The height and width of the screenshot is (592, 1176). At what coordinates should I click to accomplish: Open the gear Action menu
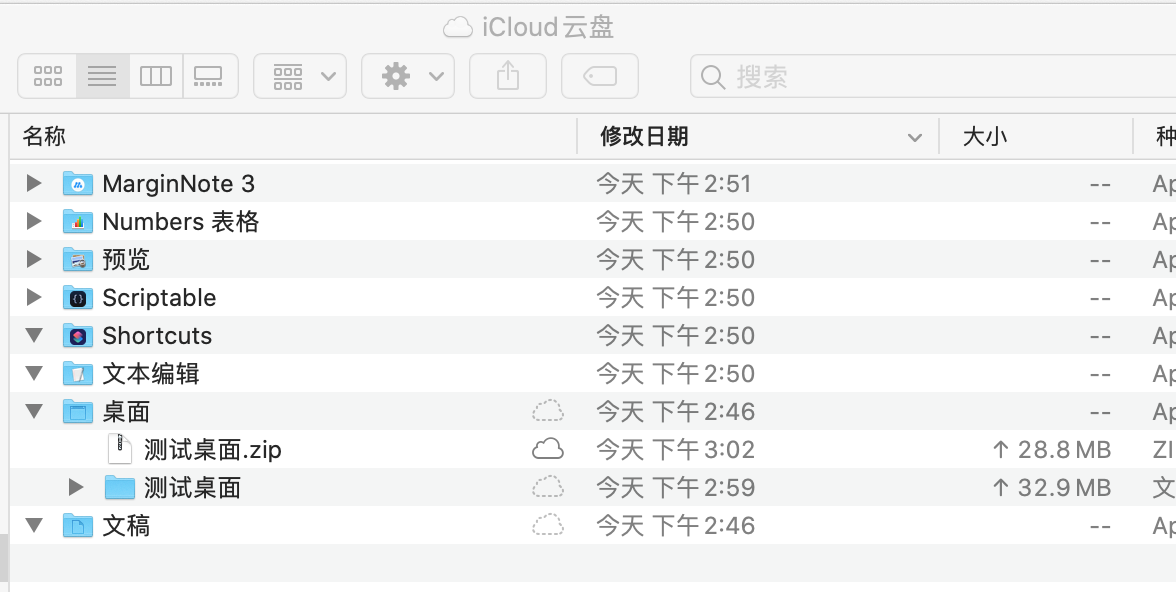[x=408, y=76]
